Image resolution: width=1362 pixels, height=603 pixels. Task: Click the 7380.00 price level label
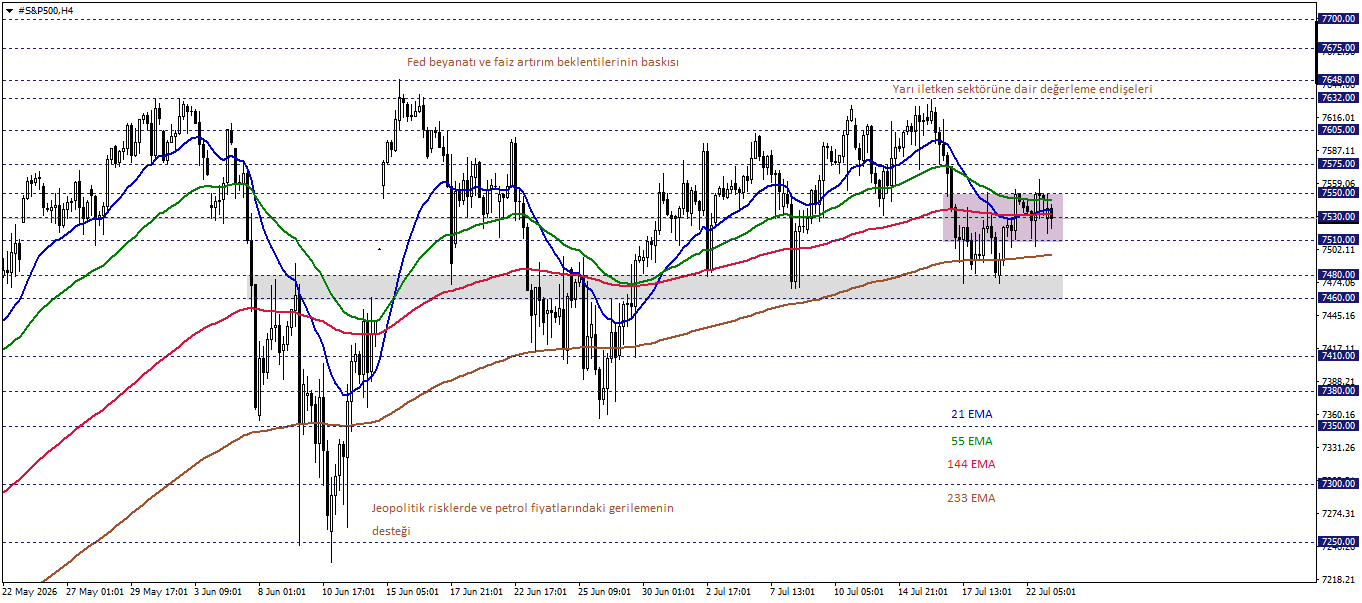click(x=1337, y=391)
